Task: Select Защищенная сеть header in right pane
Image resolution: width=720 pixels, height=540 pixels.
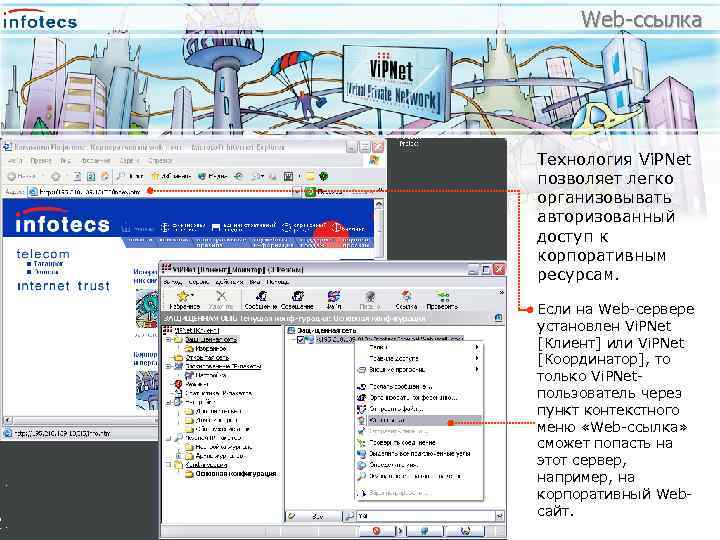Action: coord(327,331)
